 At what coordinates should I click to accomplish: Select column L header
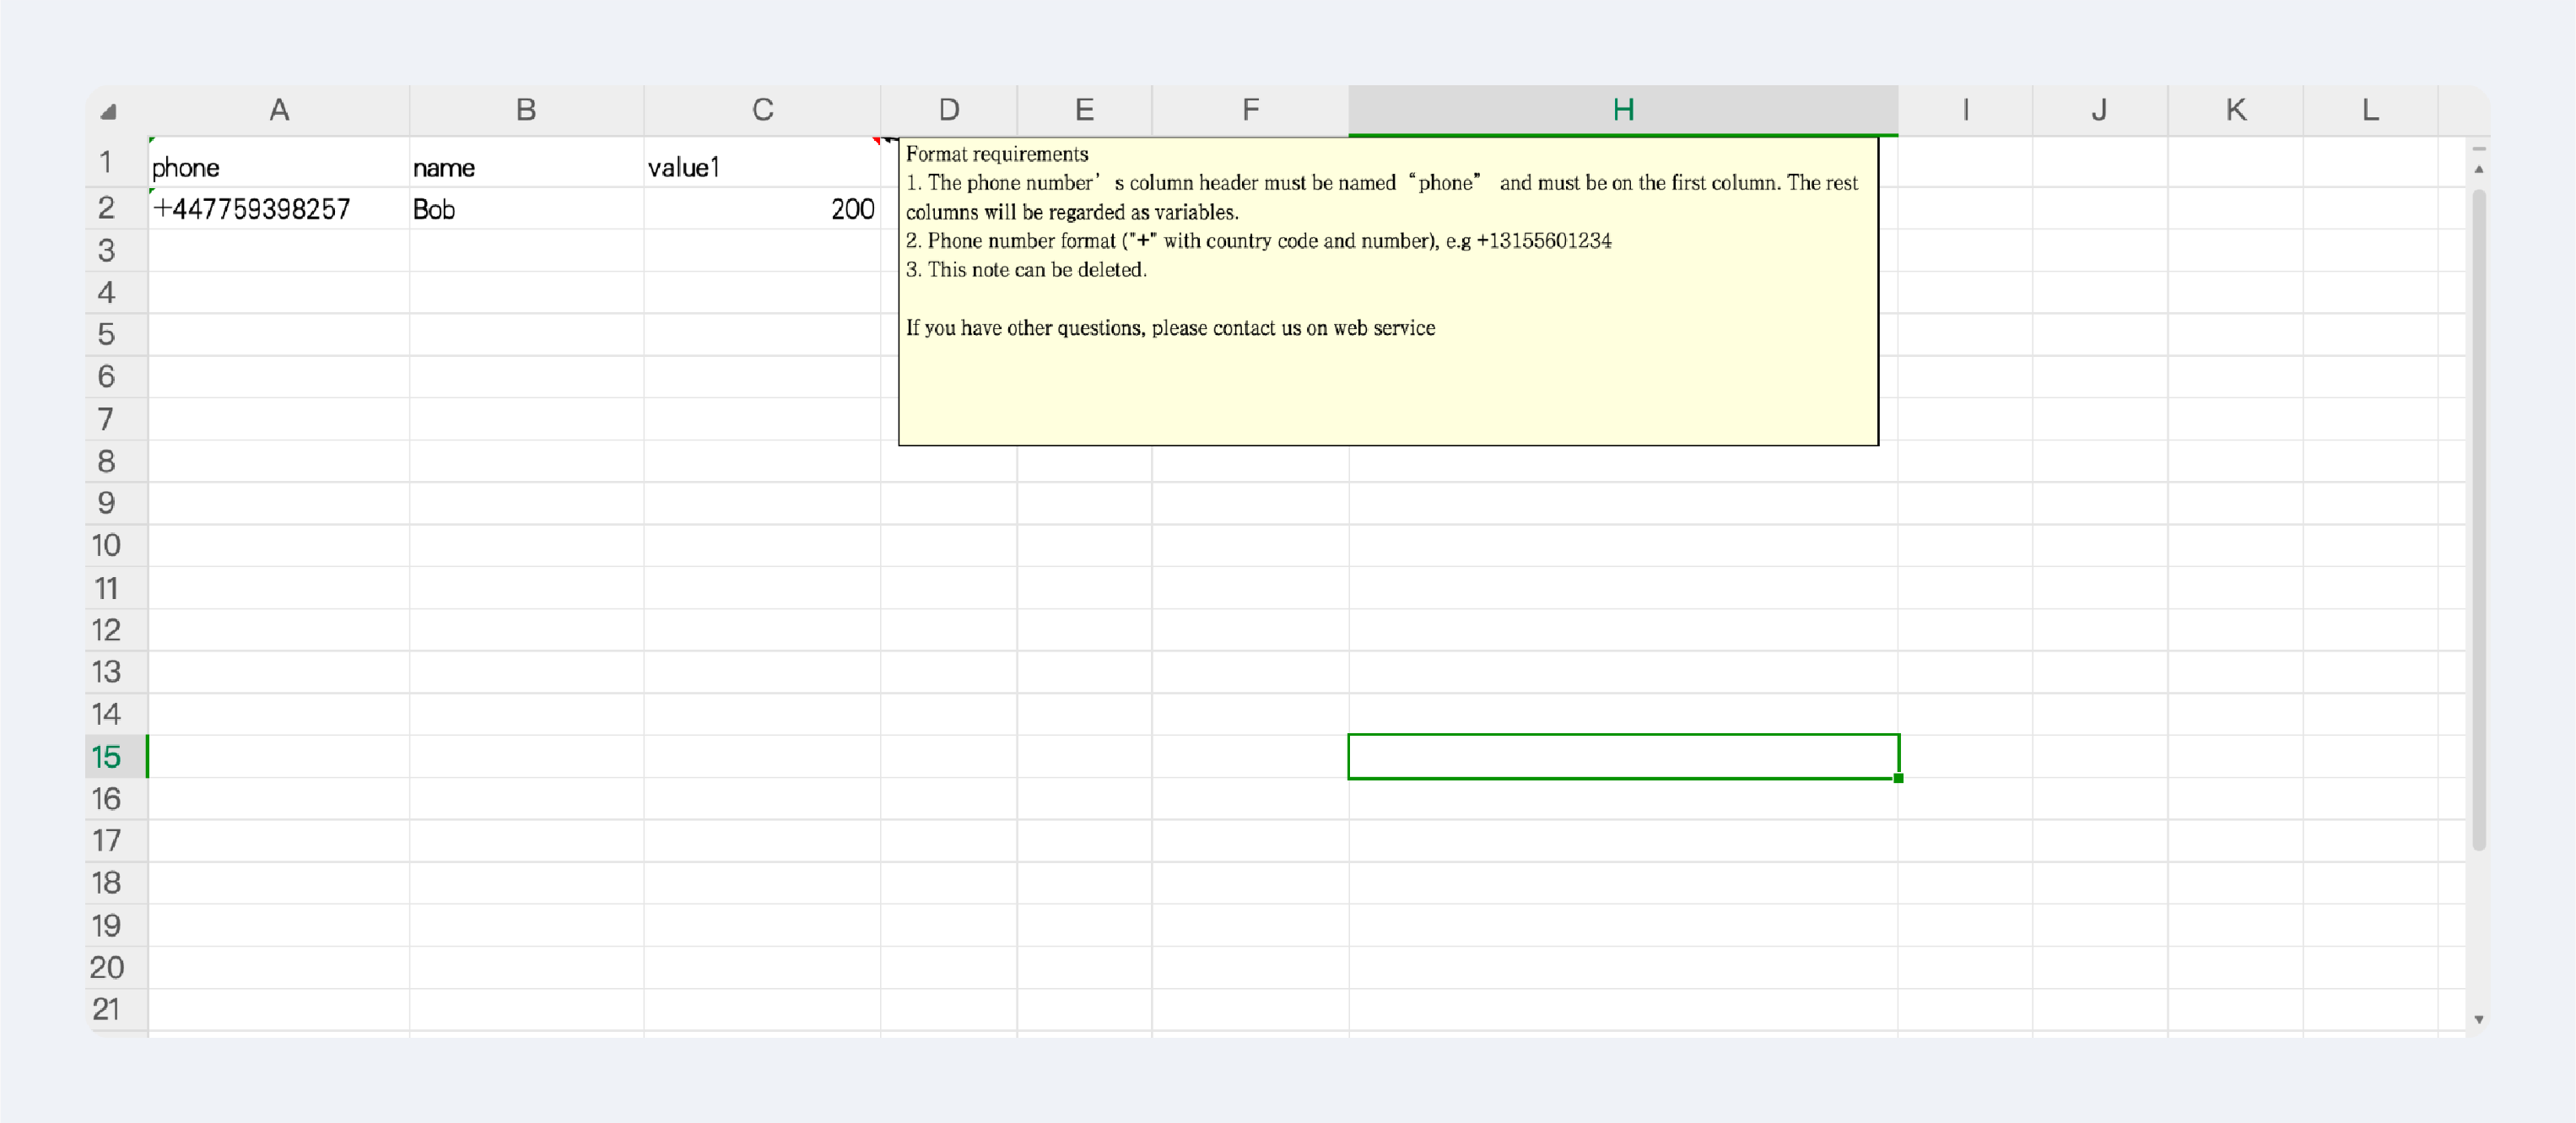click(x=2370, y=110)
